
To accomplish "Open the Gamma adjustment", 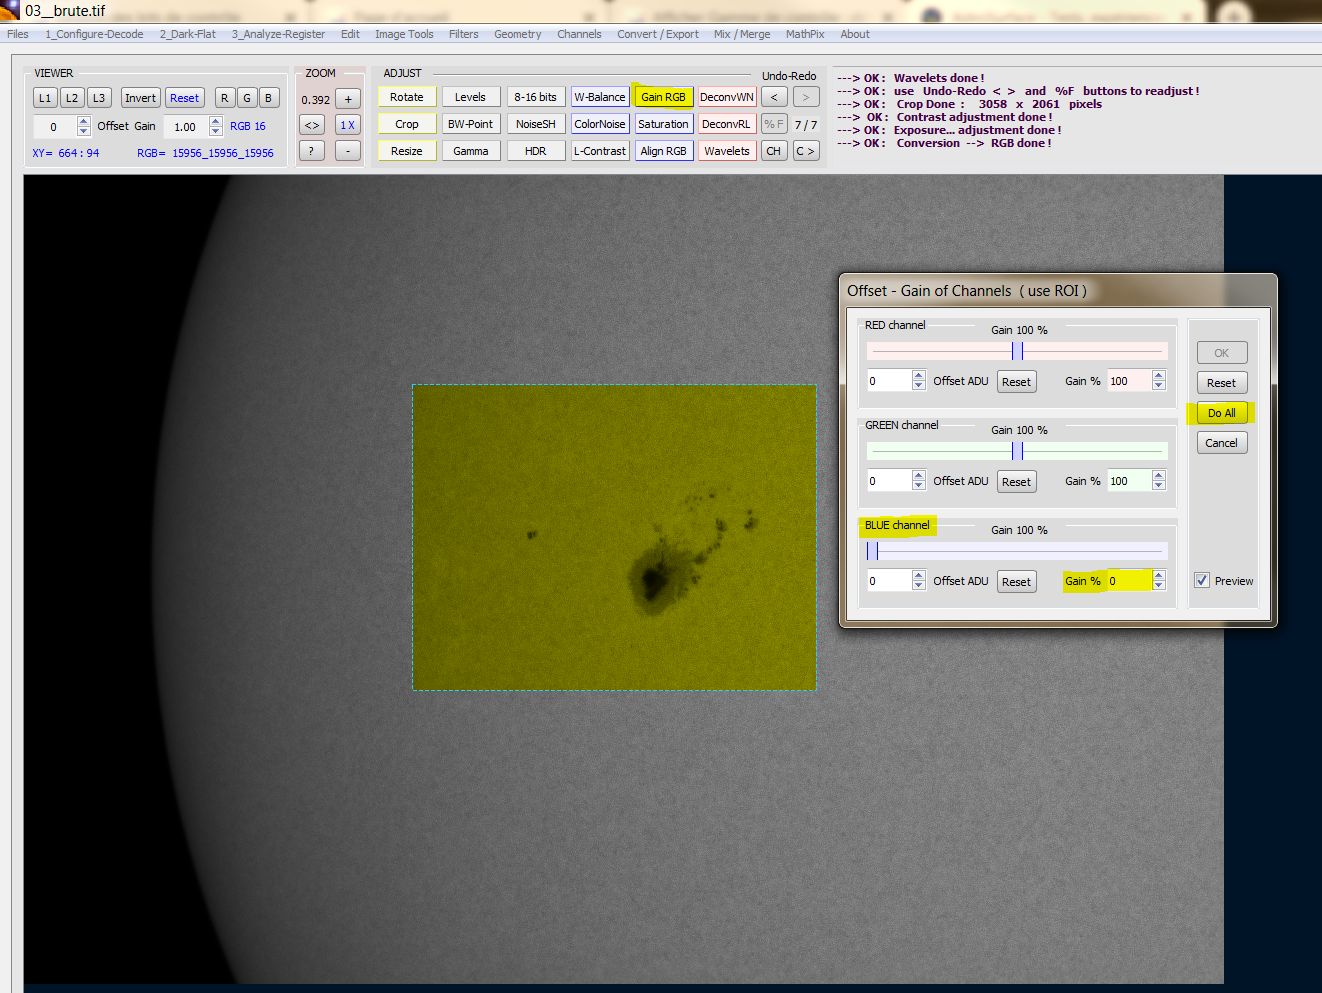I will pyautogui.click(x=470, y=151).
